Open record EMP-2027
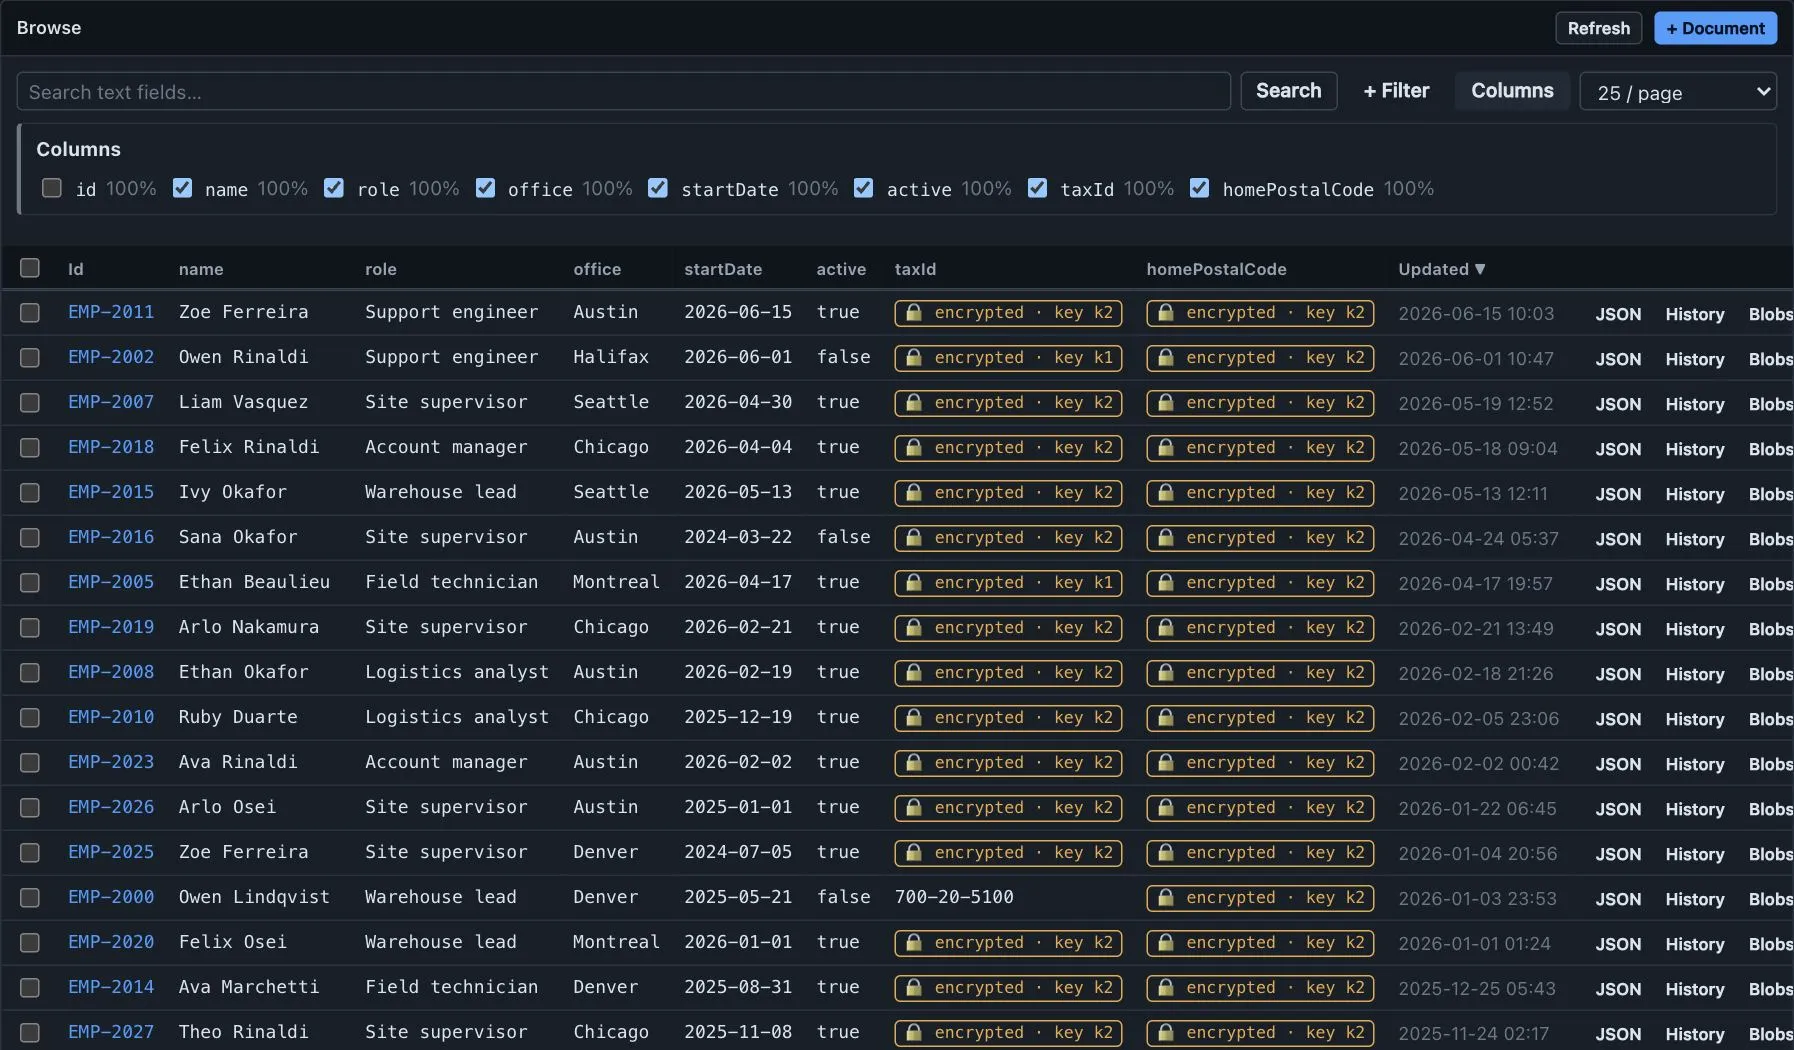This screenshot has width=1794, height=1050. [111, 1032]
